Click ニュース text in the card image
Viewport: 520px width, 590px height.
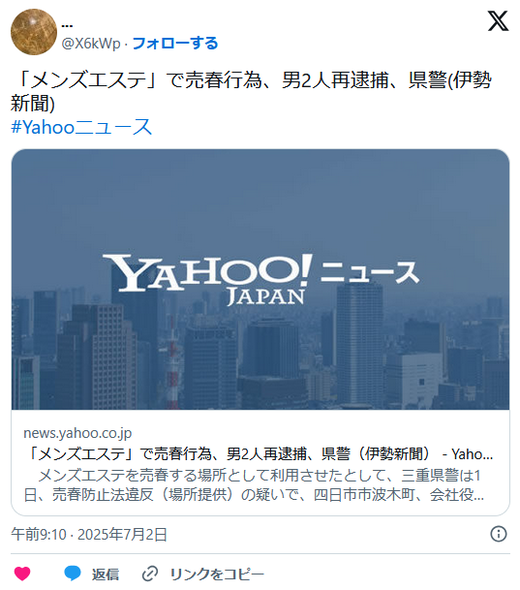(369, 272)
